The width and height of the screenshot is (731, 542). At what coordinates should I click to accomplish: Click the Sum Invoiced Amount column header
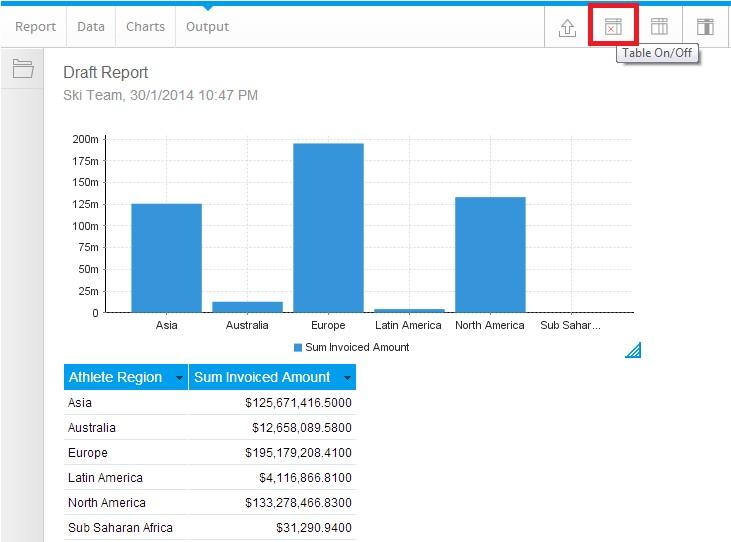pyautogui.click(x=272, y=377)
